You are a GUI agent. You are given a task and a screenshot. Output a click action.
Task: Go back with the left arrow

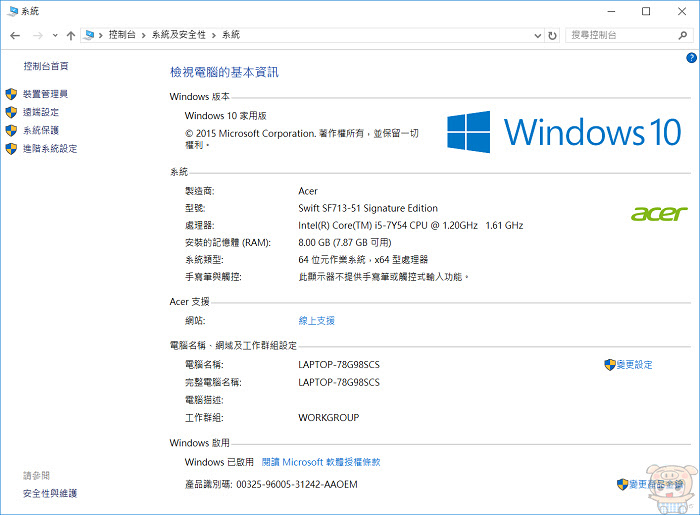tap(15, 35)
